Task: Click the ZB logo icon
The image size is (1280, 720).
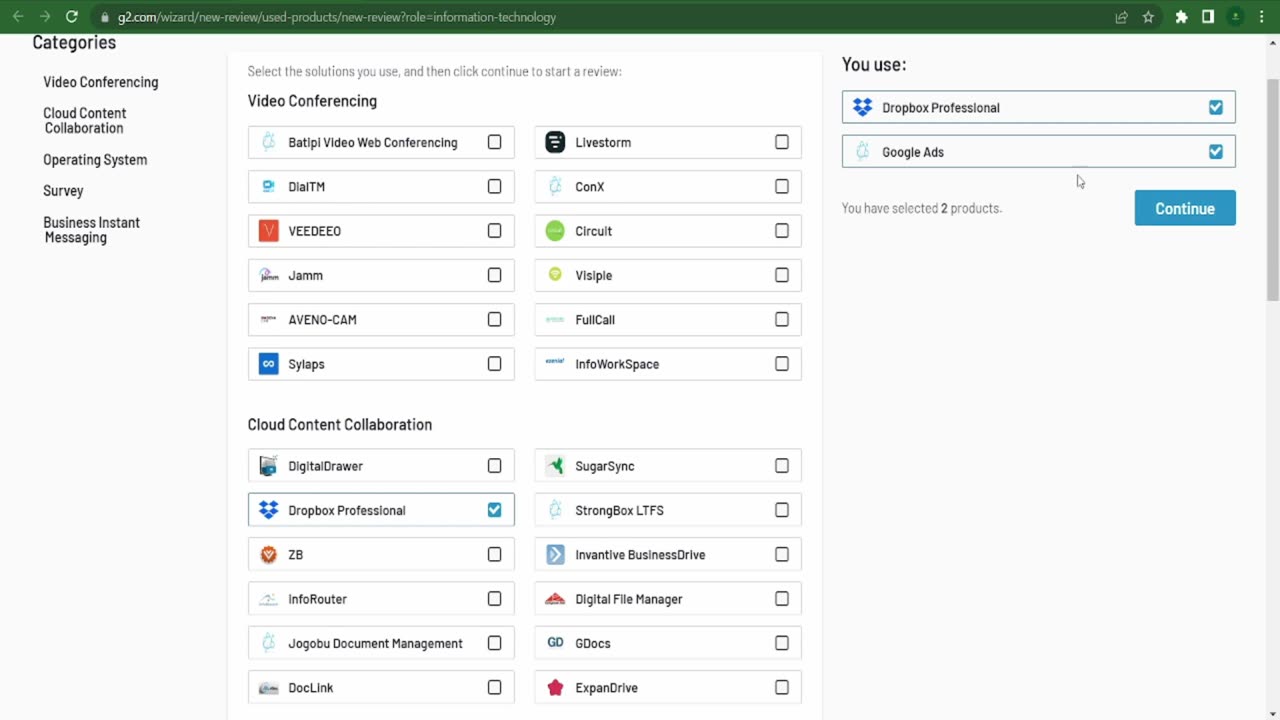Action: pos(268,555)
